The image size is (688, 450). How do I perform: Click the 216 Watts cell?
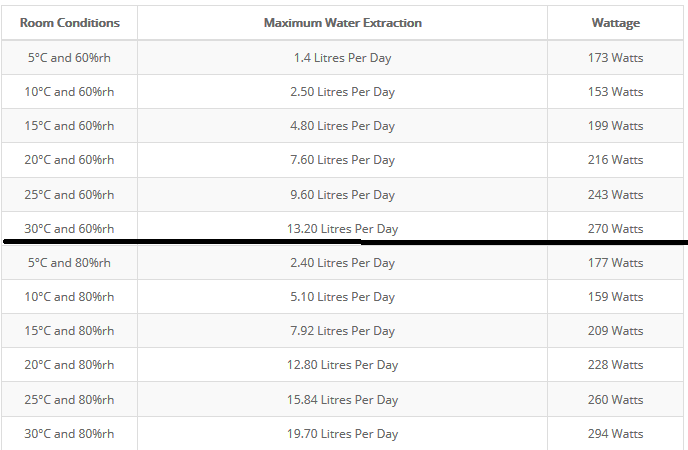click(x=615, y=160)
